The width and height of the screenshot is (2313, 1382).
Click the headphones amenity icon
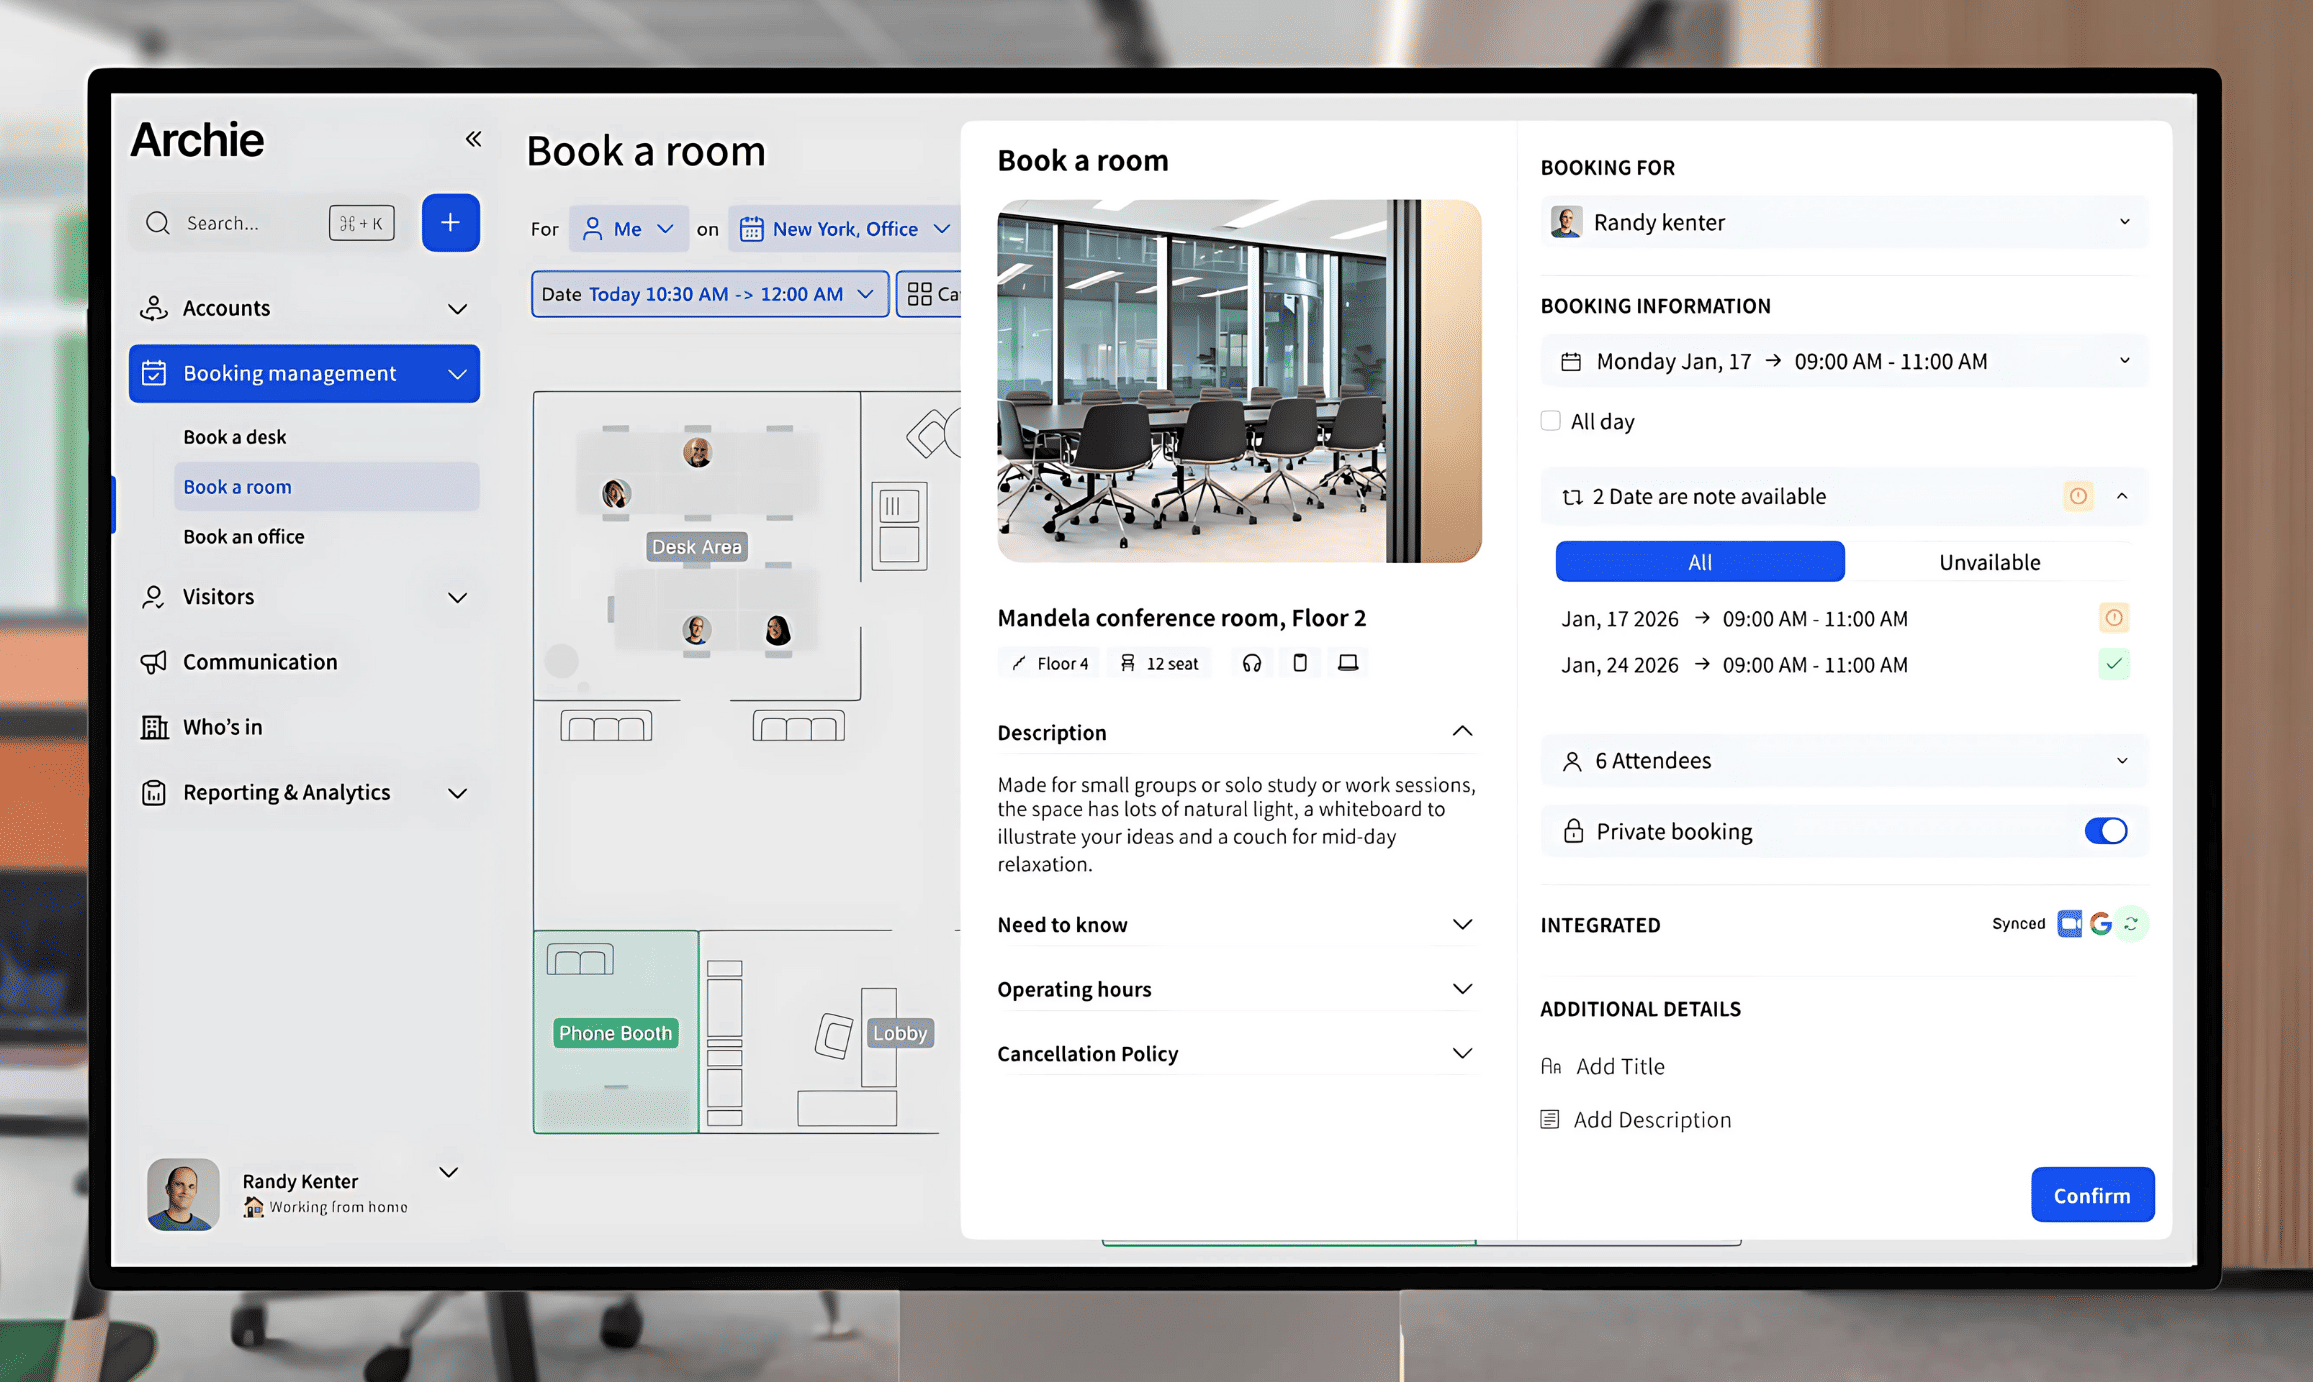click(1251, 663)
